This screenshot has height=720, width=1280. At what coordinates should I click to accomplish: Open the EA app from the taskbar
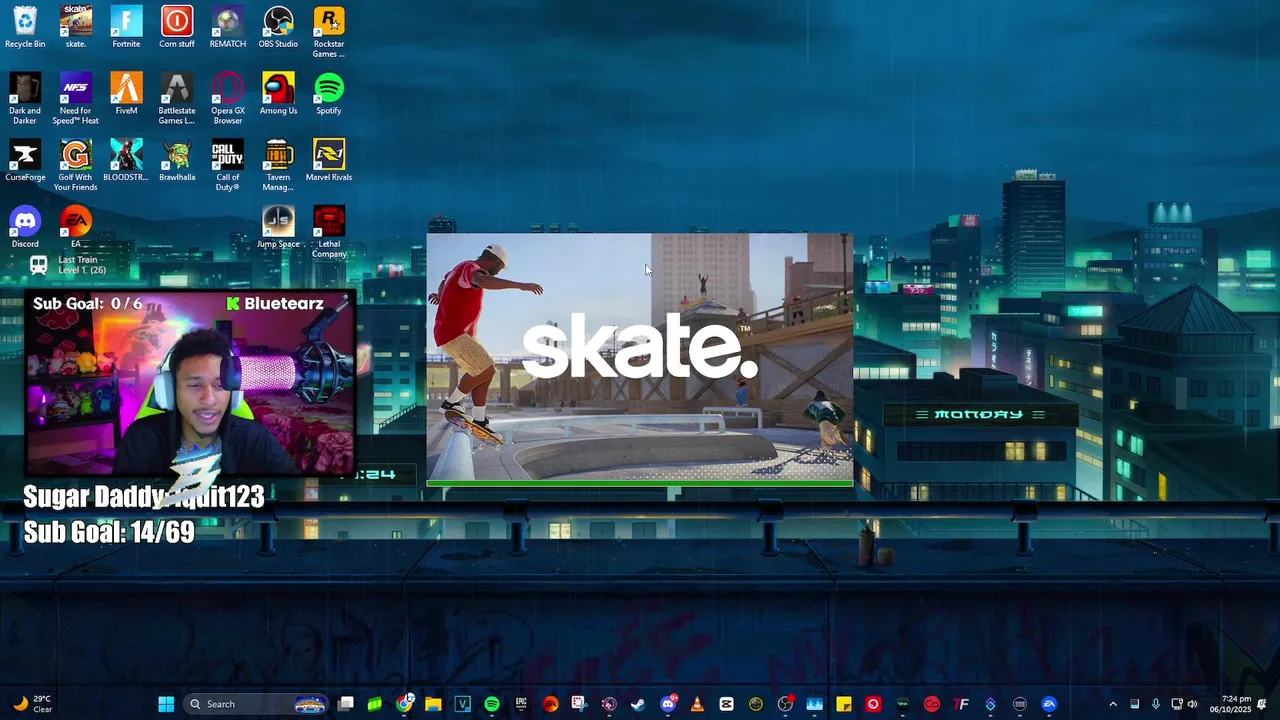pyautogui.click(x=1049, y=704)
